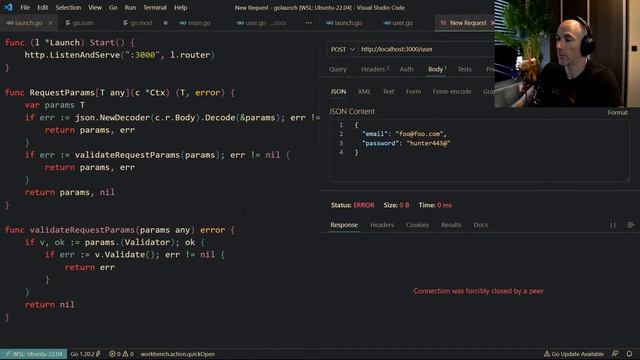The width and height of the screenshot is (640, 360).
Task: Click the unsaved dot on go.mod tab
Action: tap(165, 23)
